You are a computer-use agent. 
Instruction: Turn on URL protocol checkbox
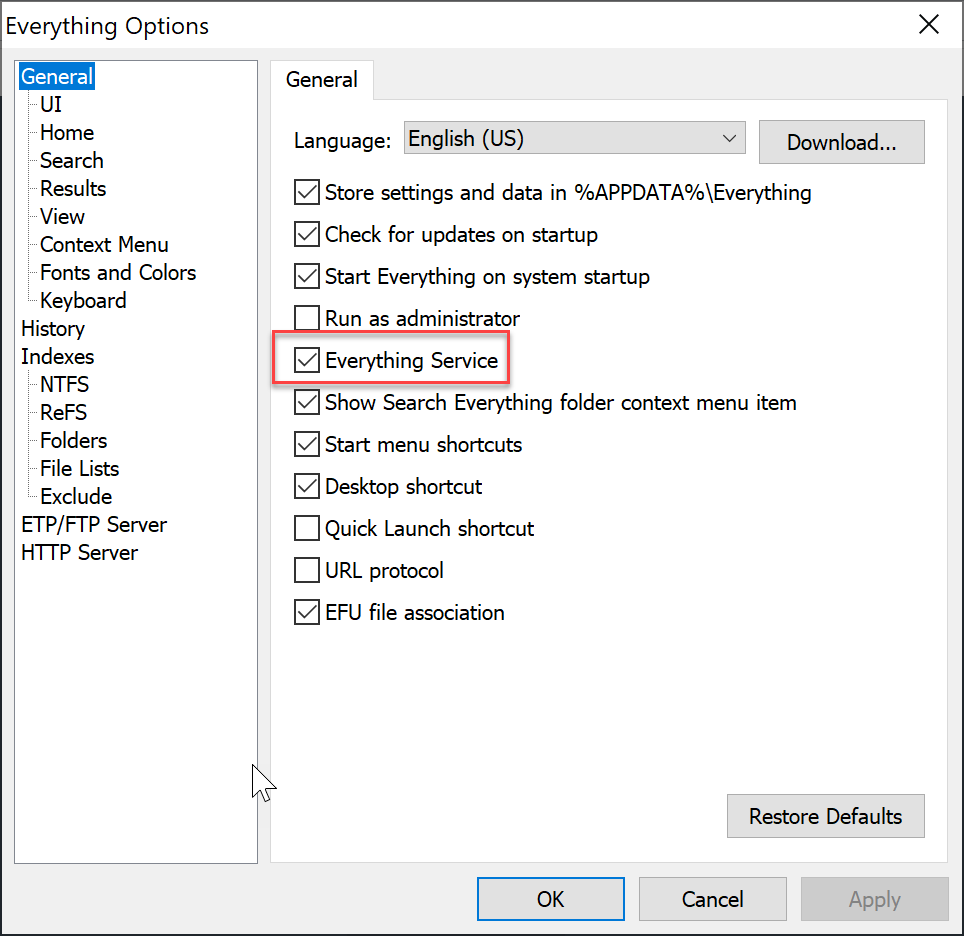click(306, 570)
